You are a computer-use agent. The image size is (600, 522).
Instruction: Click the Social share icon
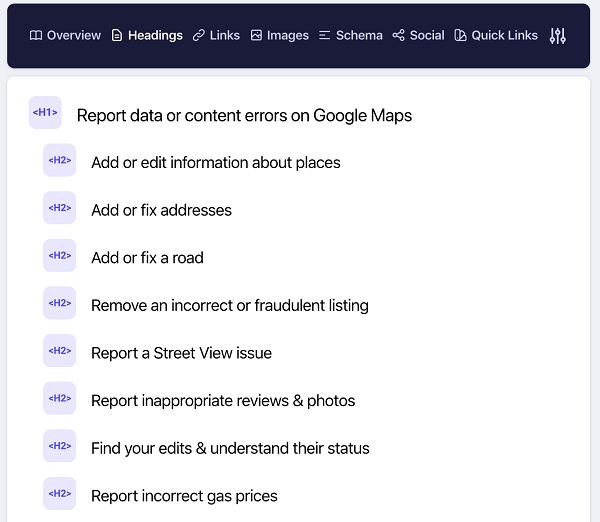[398, 36]
